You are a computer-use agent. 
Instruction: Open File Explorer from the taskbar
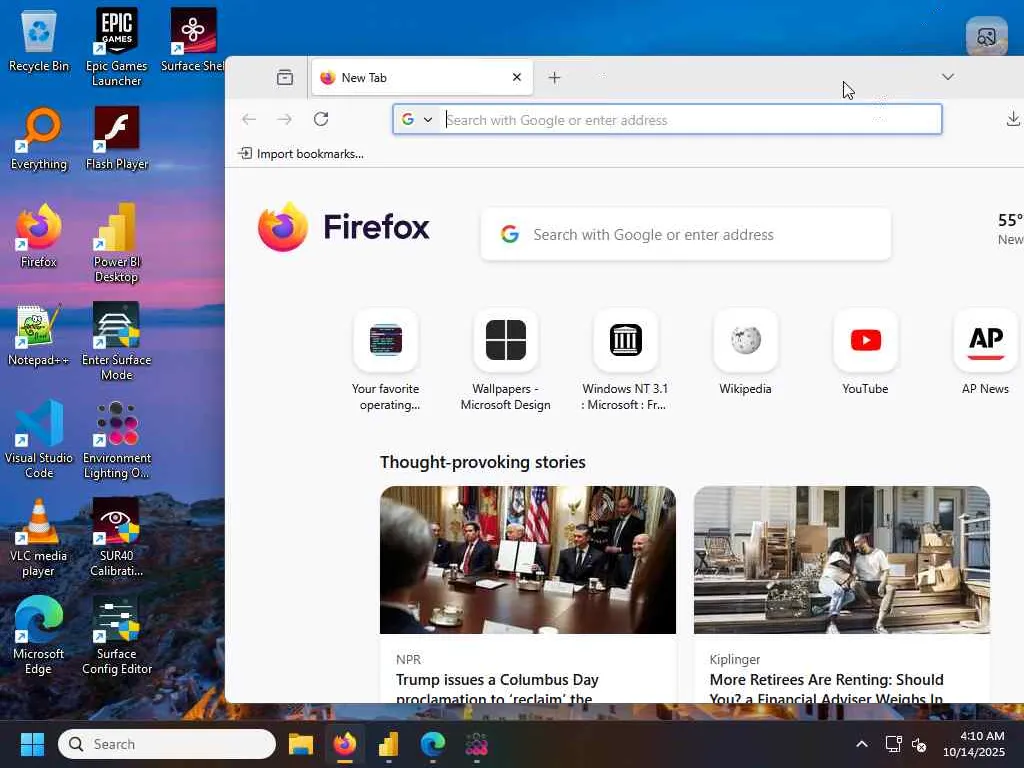coord(301,744)
